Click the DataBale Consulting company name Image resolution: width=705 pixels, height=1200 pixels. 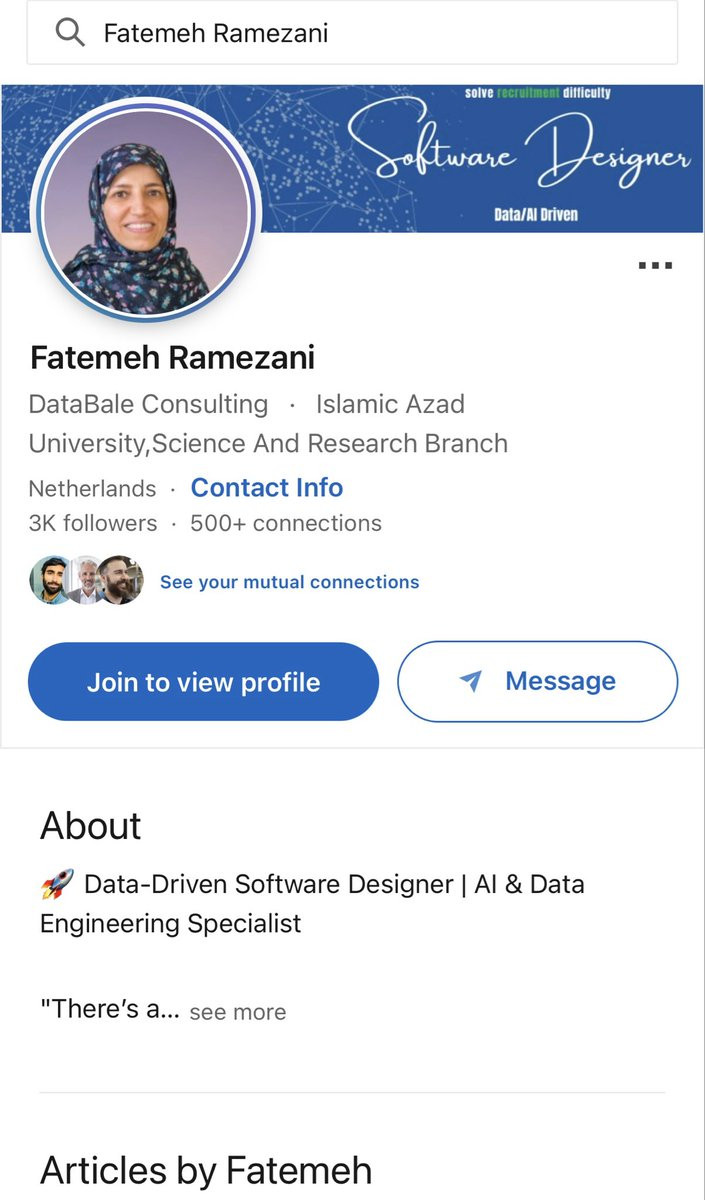point(148,404)
